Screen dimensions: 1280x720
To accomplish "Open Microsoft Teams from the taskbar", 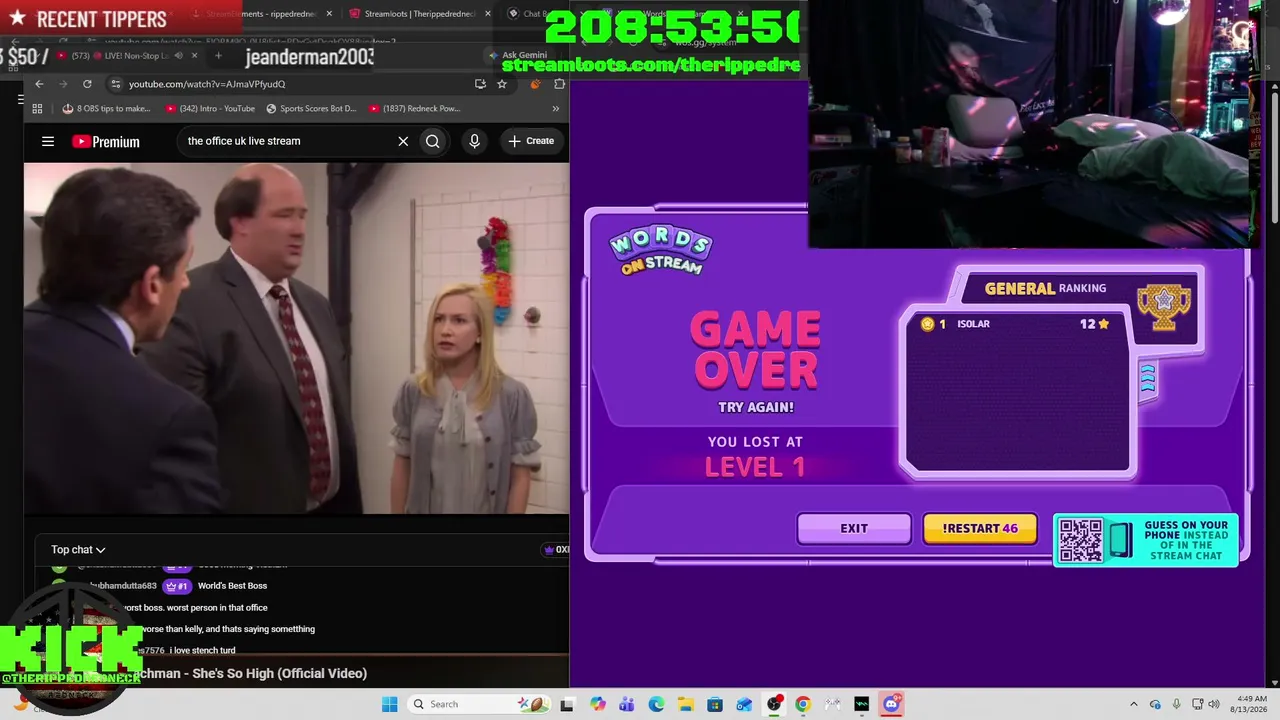I will [x=627, y=704].
